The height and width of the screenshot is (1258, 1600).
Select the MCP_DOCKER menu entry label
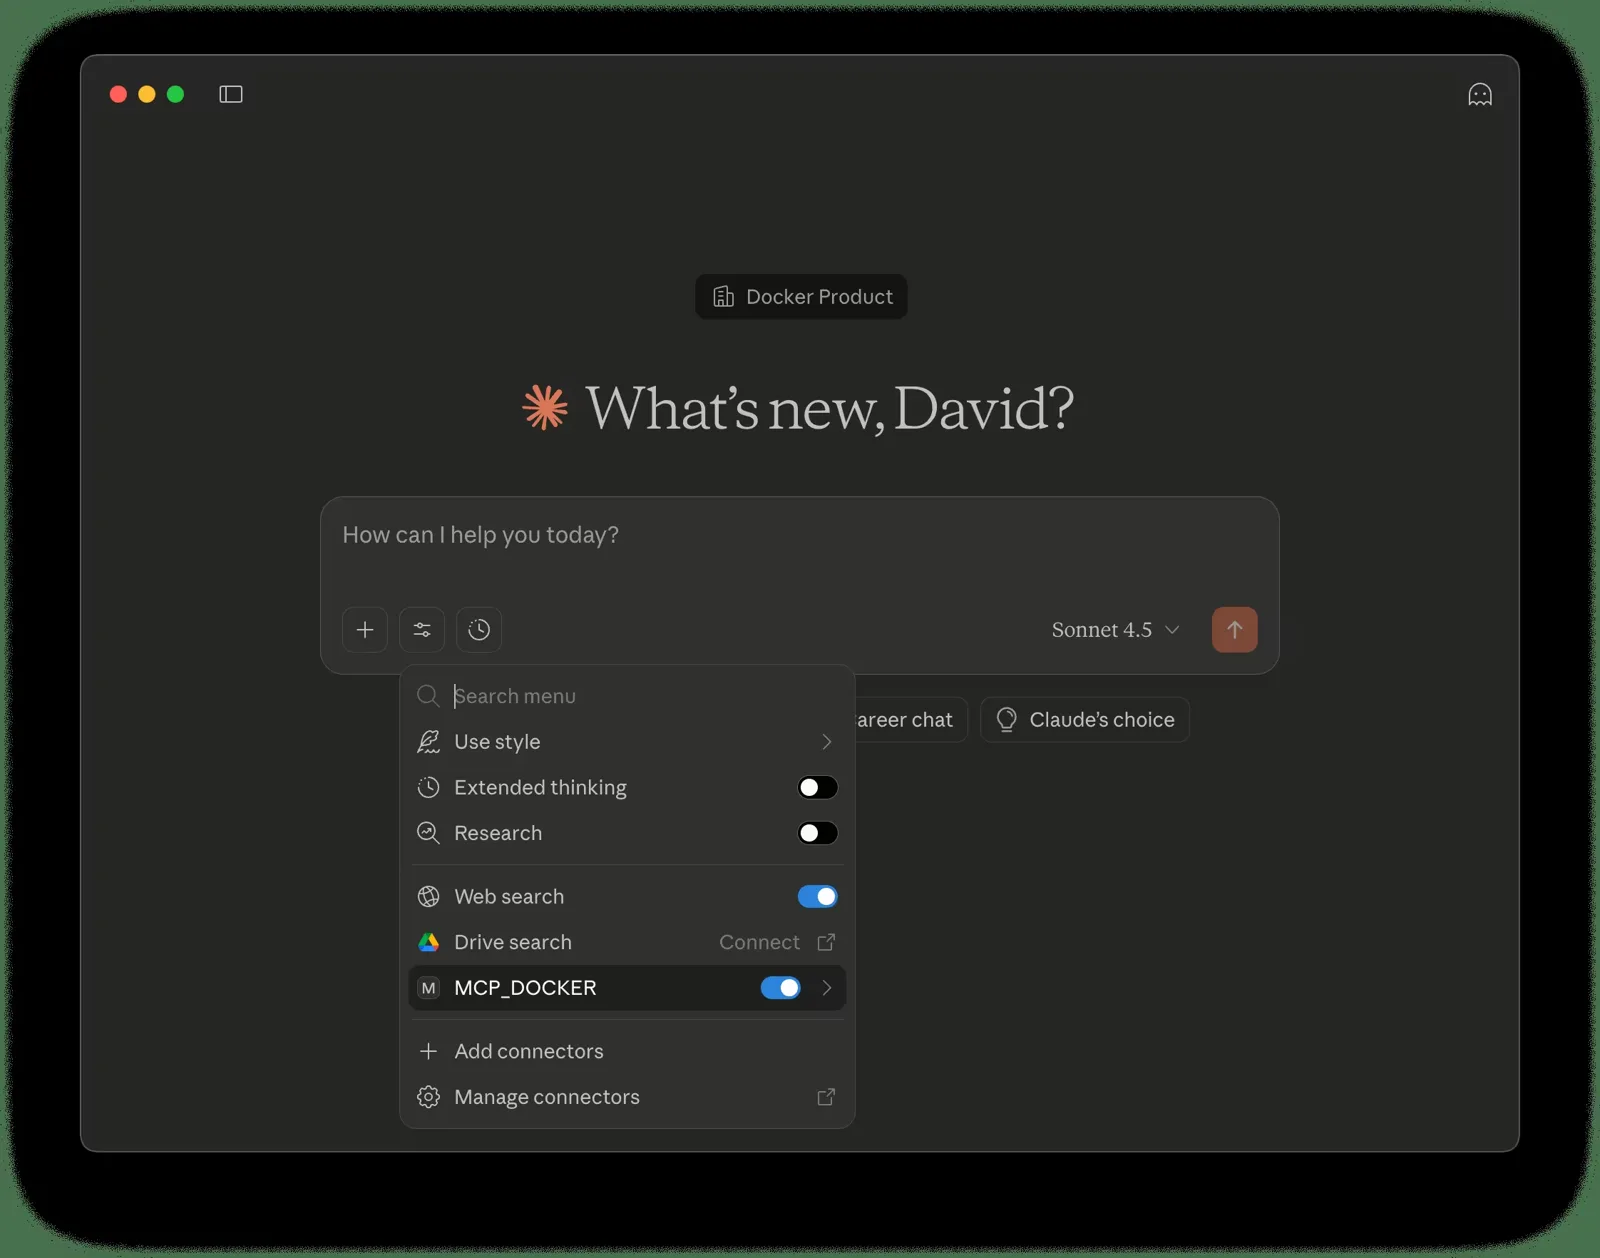click(525, 988)
